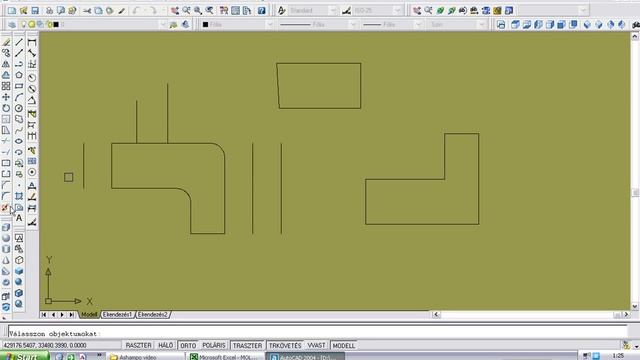Select the Multiline Text A tool
Image resolution: width=640 pixels, height=360 pixels.
[19, 218]
